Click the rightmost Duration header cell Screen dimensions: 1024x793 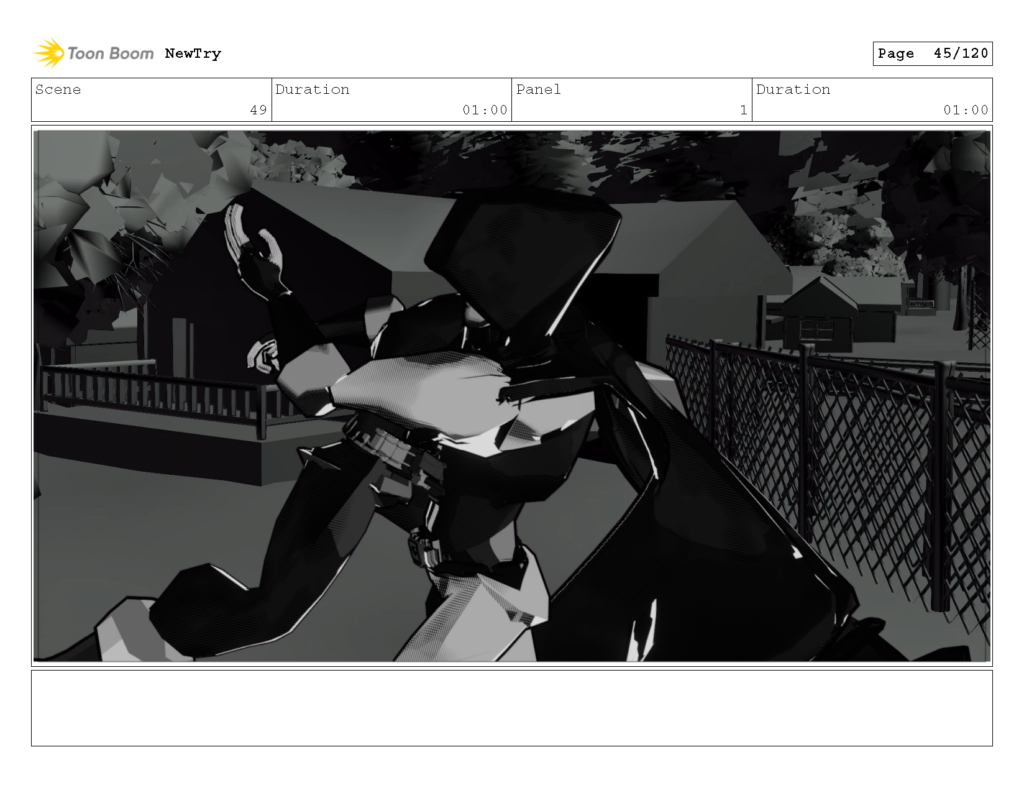(x=793, y=90)
